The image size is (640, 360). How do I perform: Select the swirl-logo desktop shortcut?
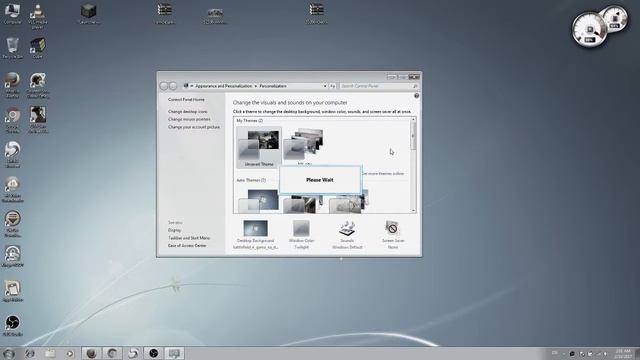[x=12, y=154]
